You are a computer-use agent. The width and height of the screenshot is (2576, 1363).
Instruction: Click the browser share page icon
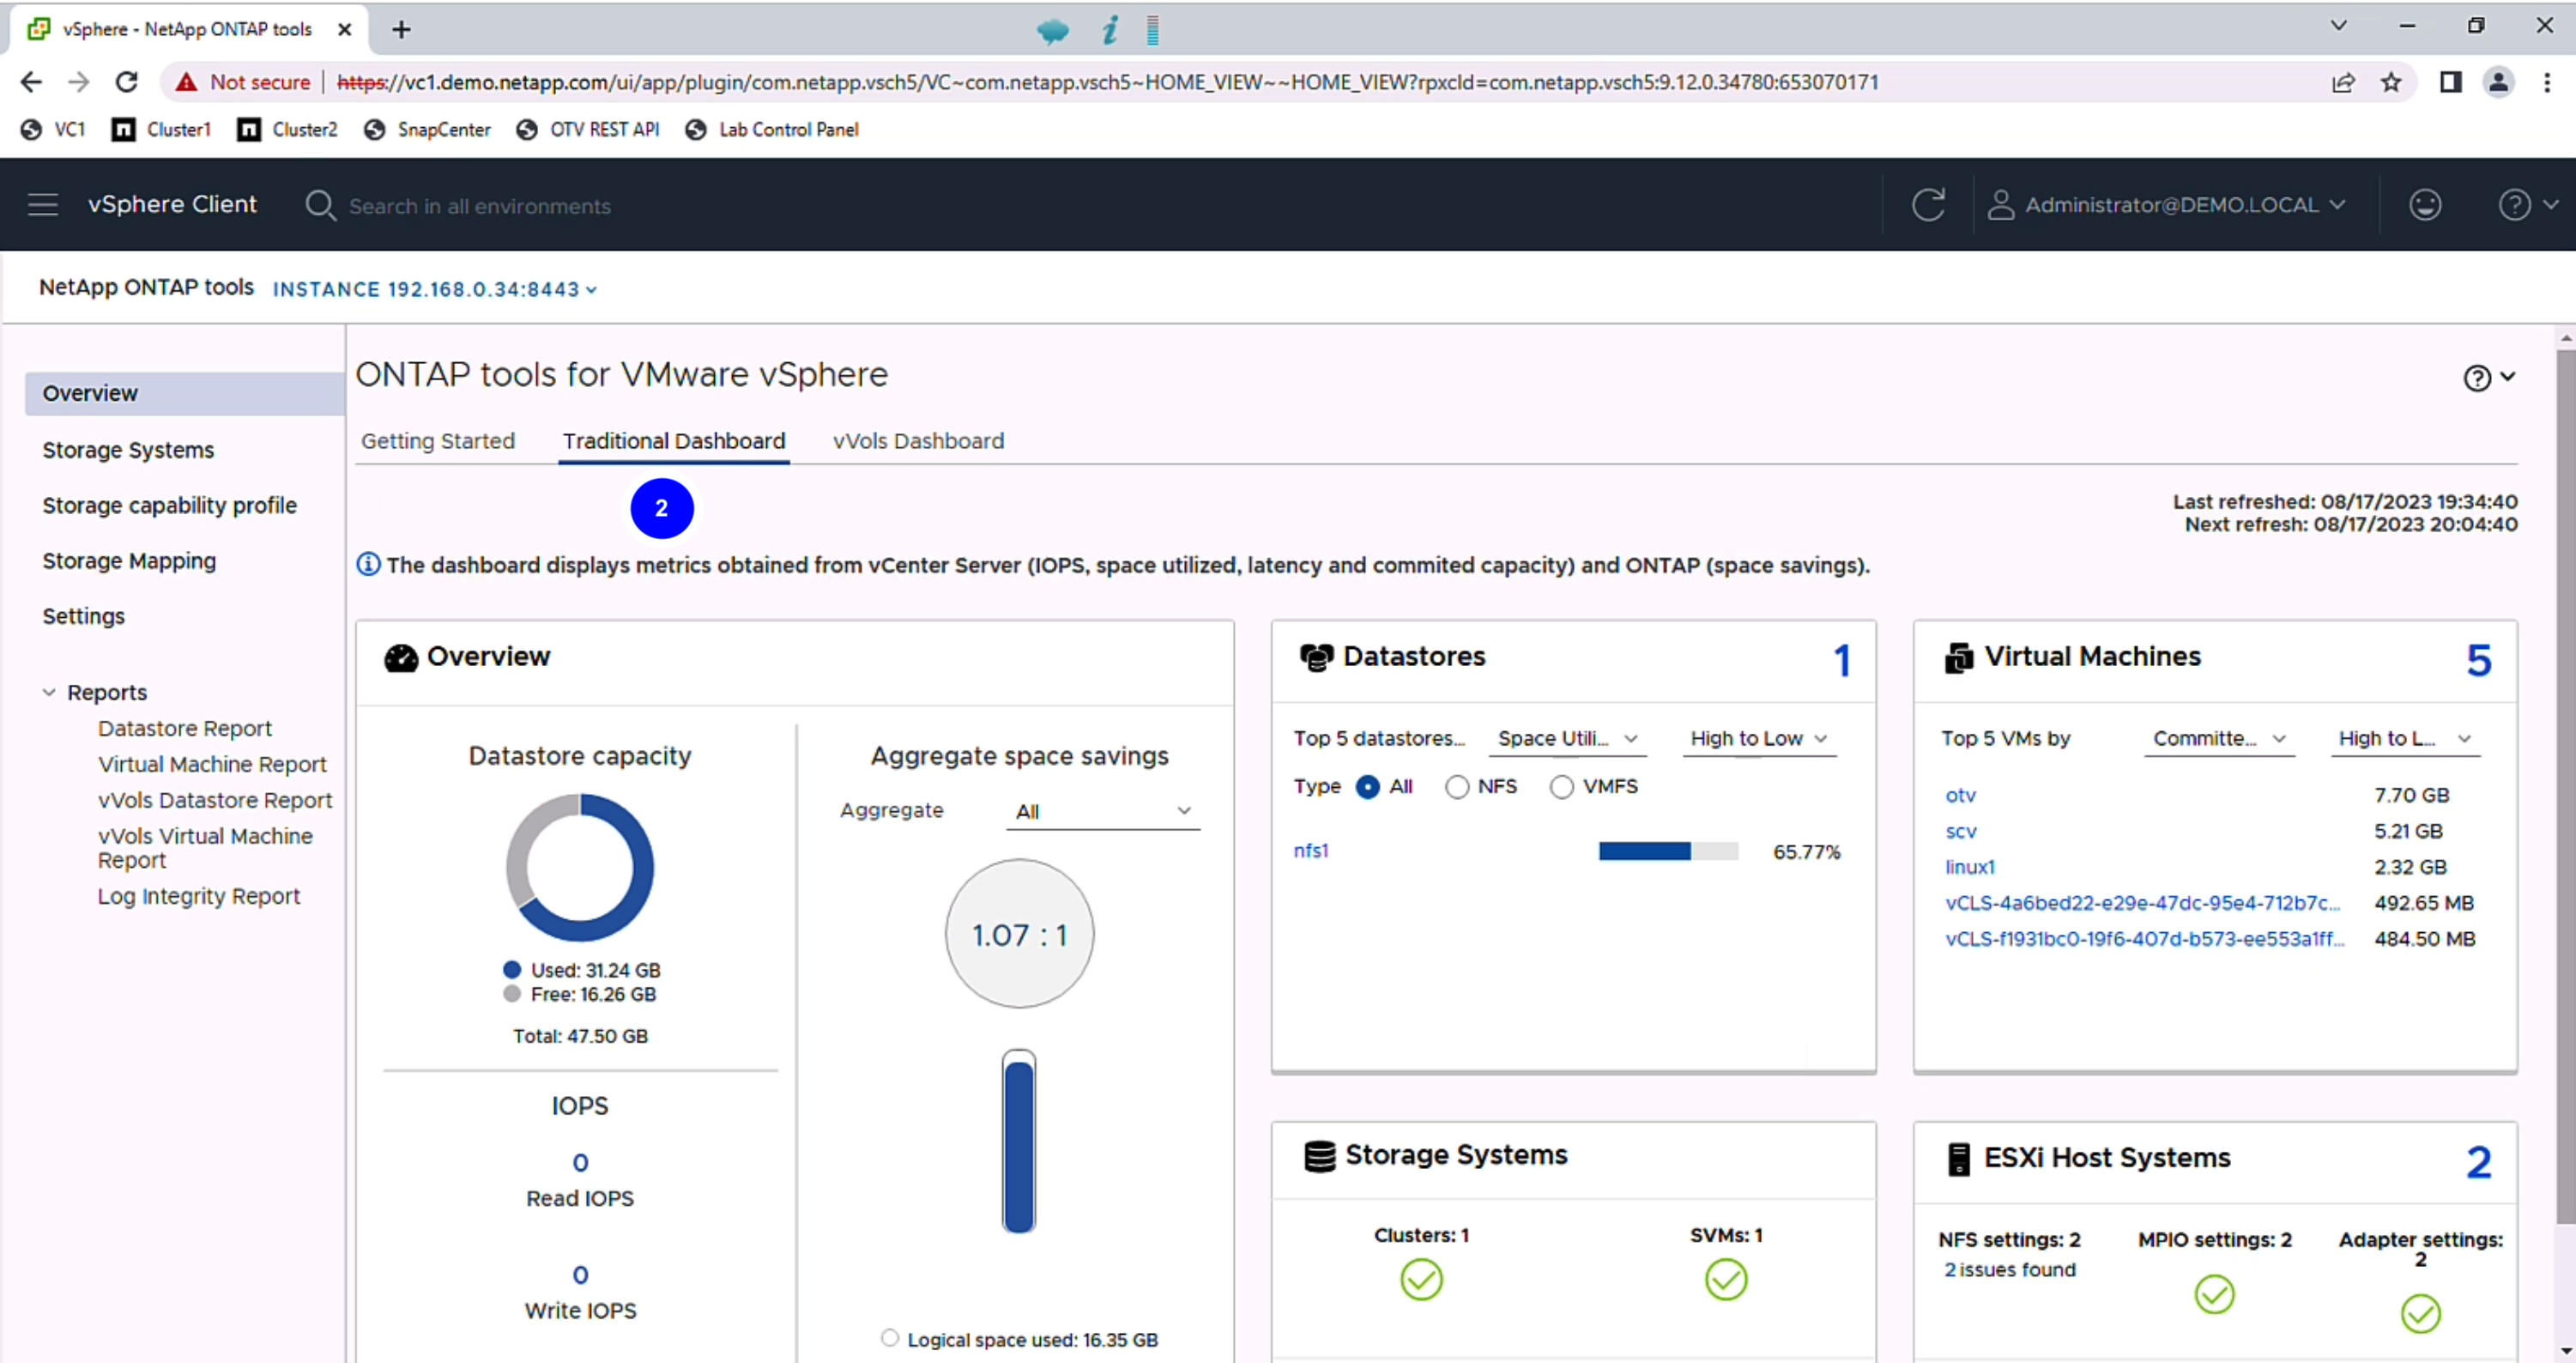coord(2343,82)
